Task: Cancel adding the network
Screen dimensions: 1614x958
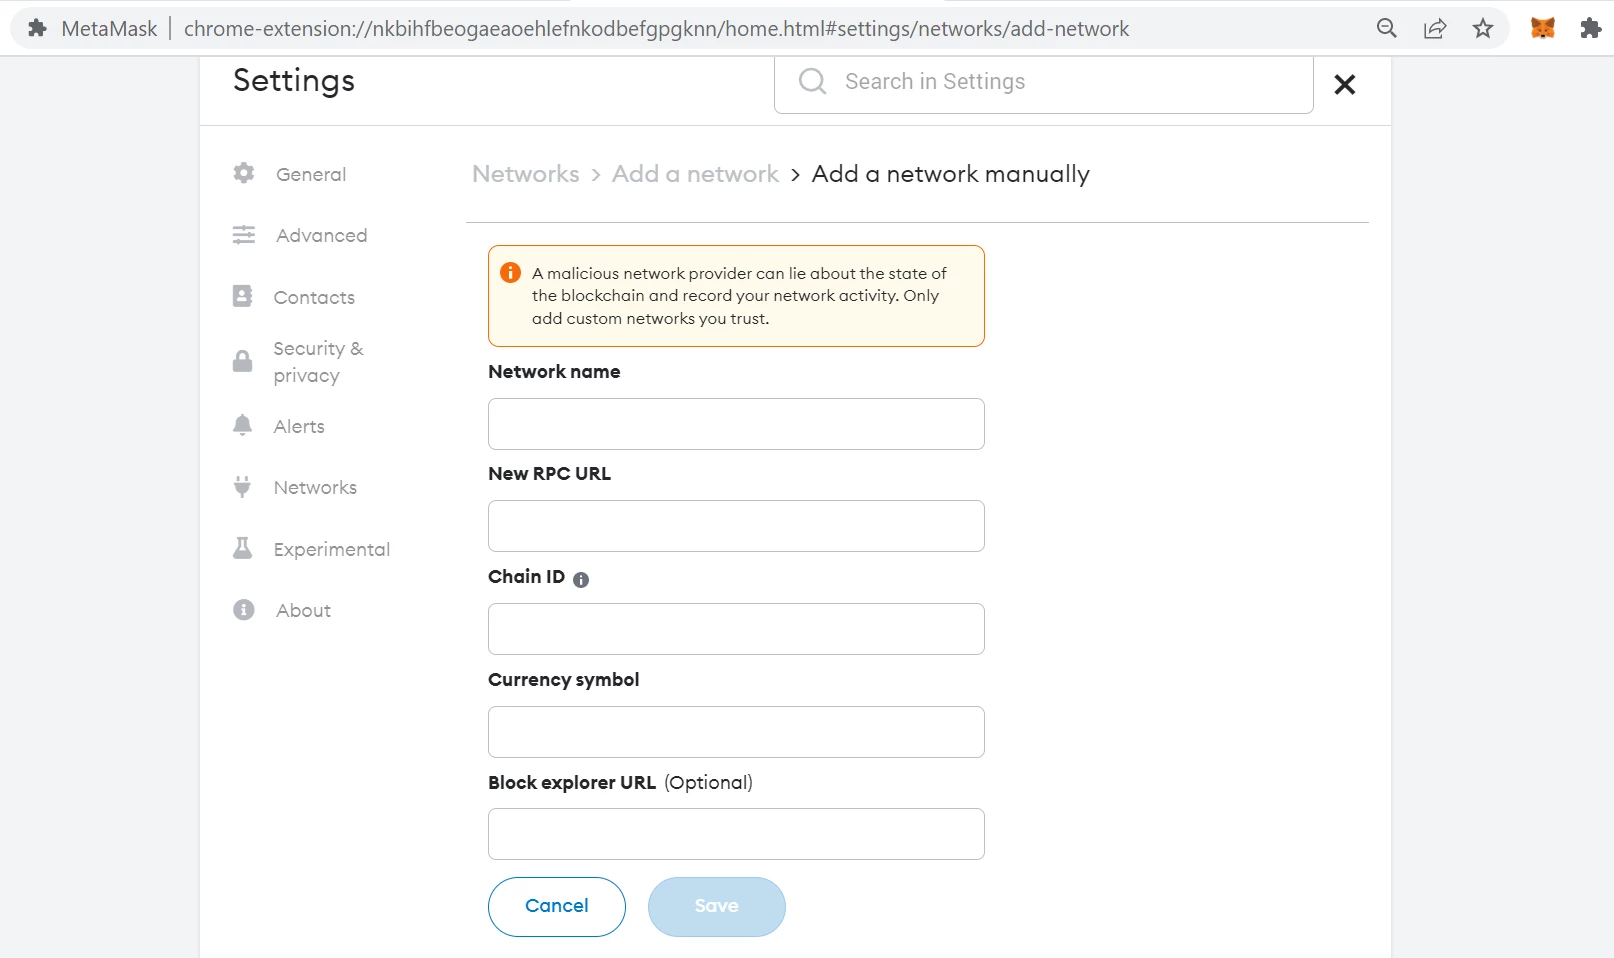Action: (x=557, y=906)
